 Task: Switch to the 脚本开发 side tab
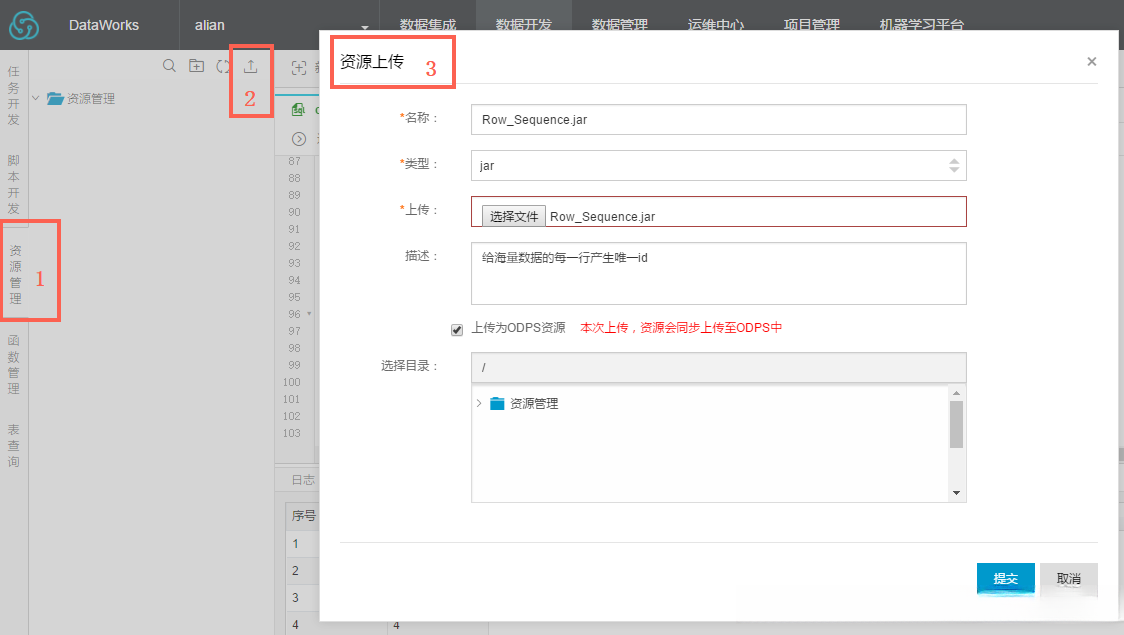(14, 184)
